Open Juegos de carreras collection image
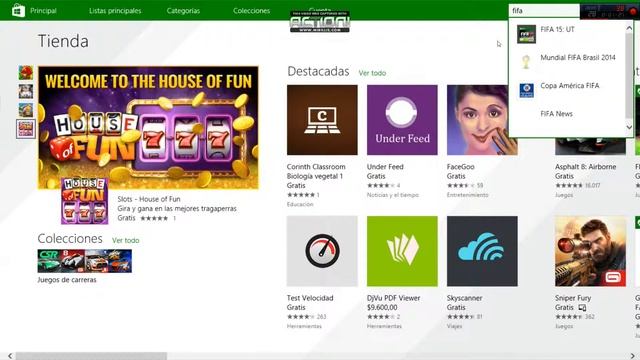The height and width of the screenshot is (360, 640). (x=84, y=261)
